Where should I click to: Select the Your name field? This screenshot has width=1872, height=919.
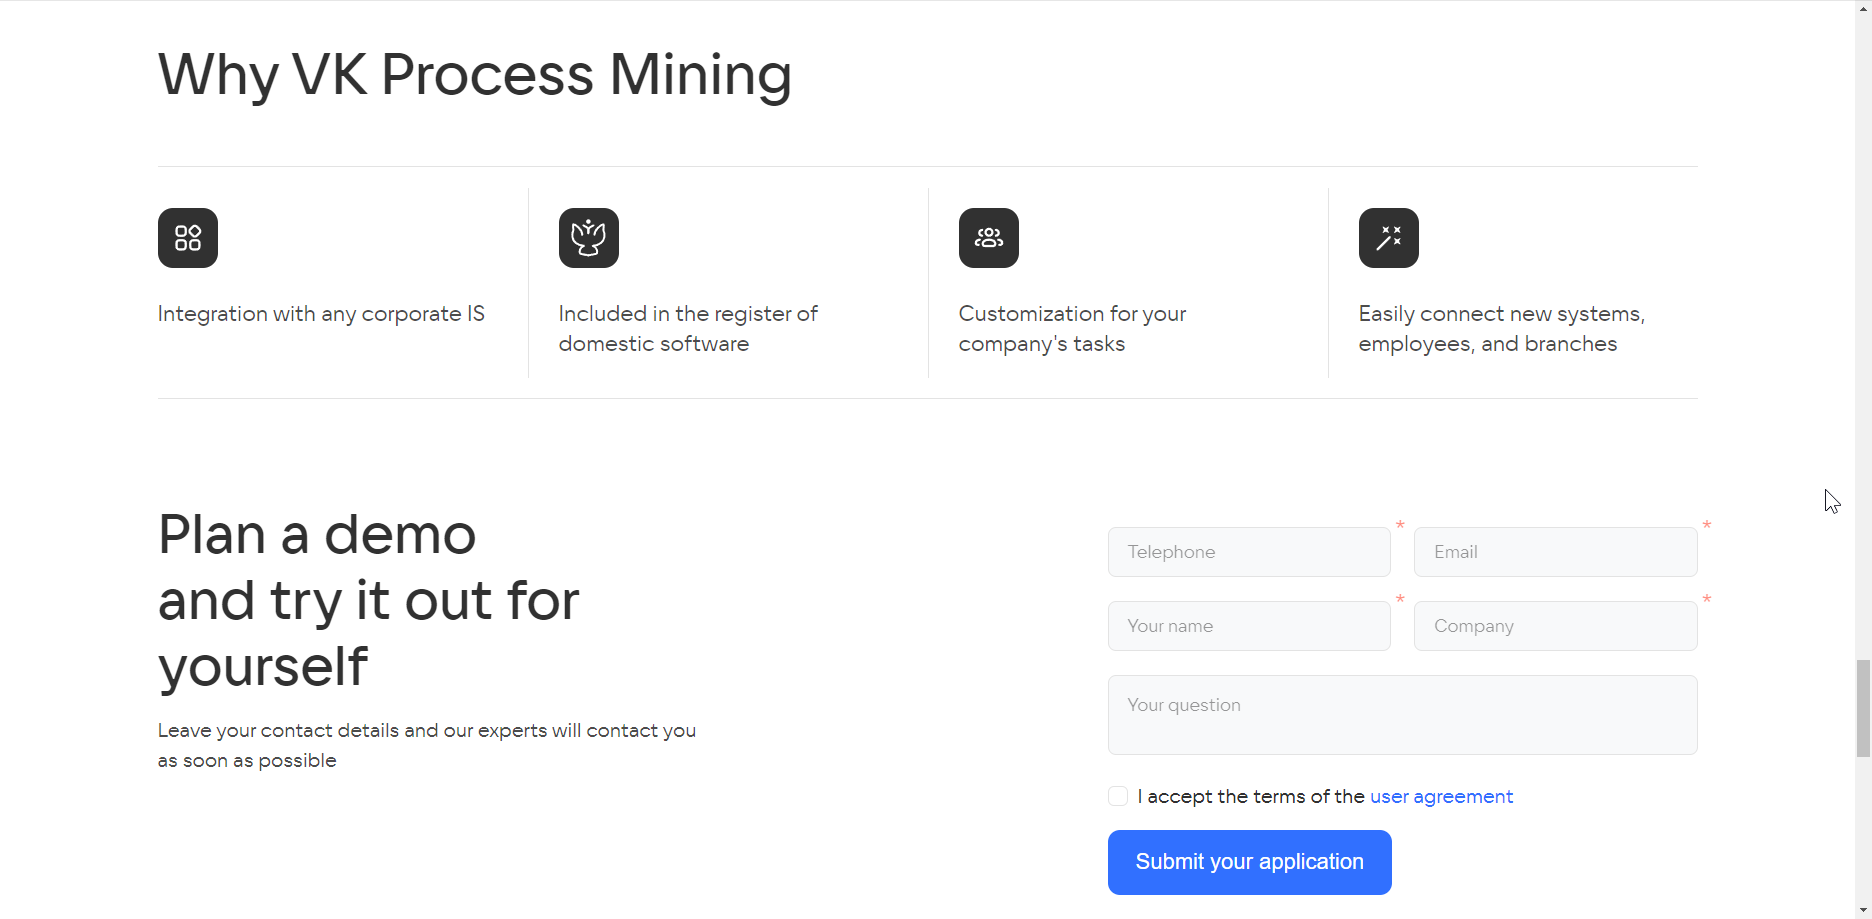(1249, 626)
